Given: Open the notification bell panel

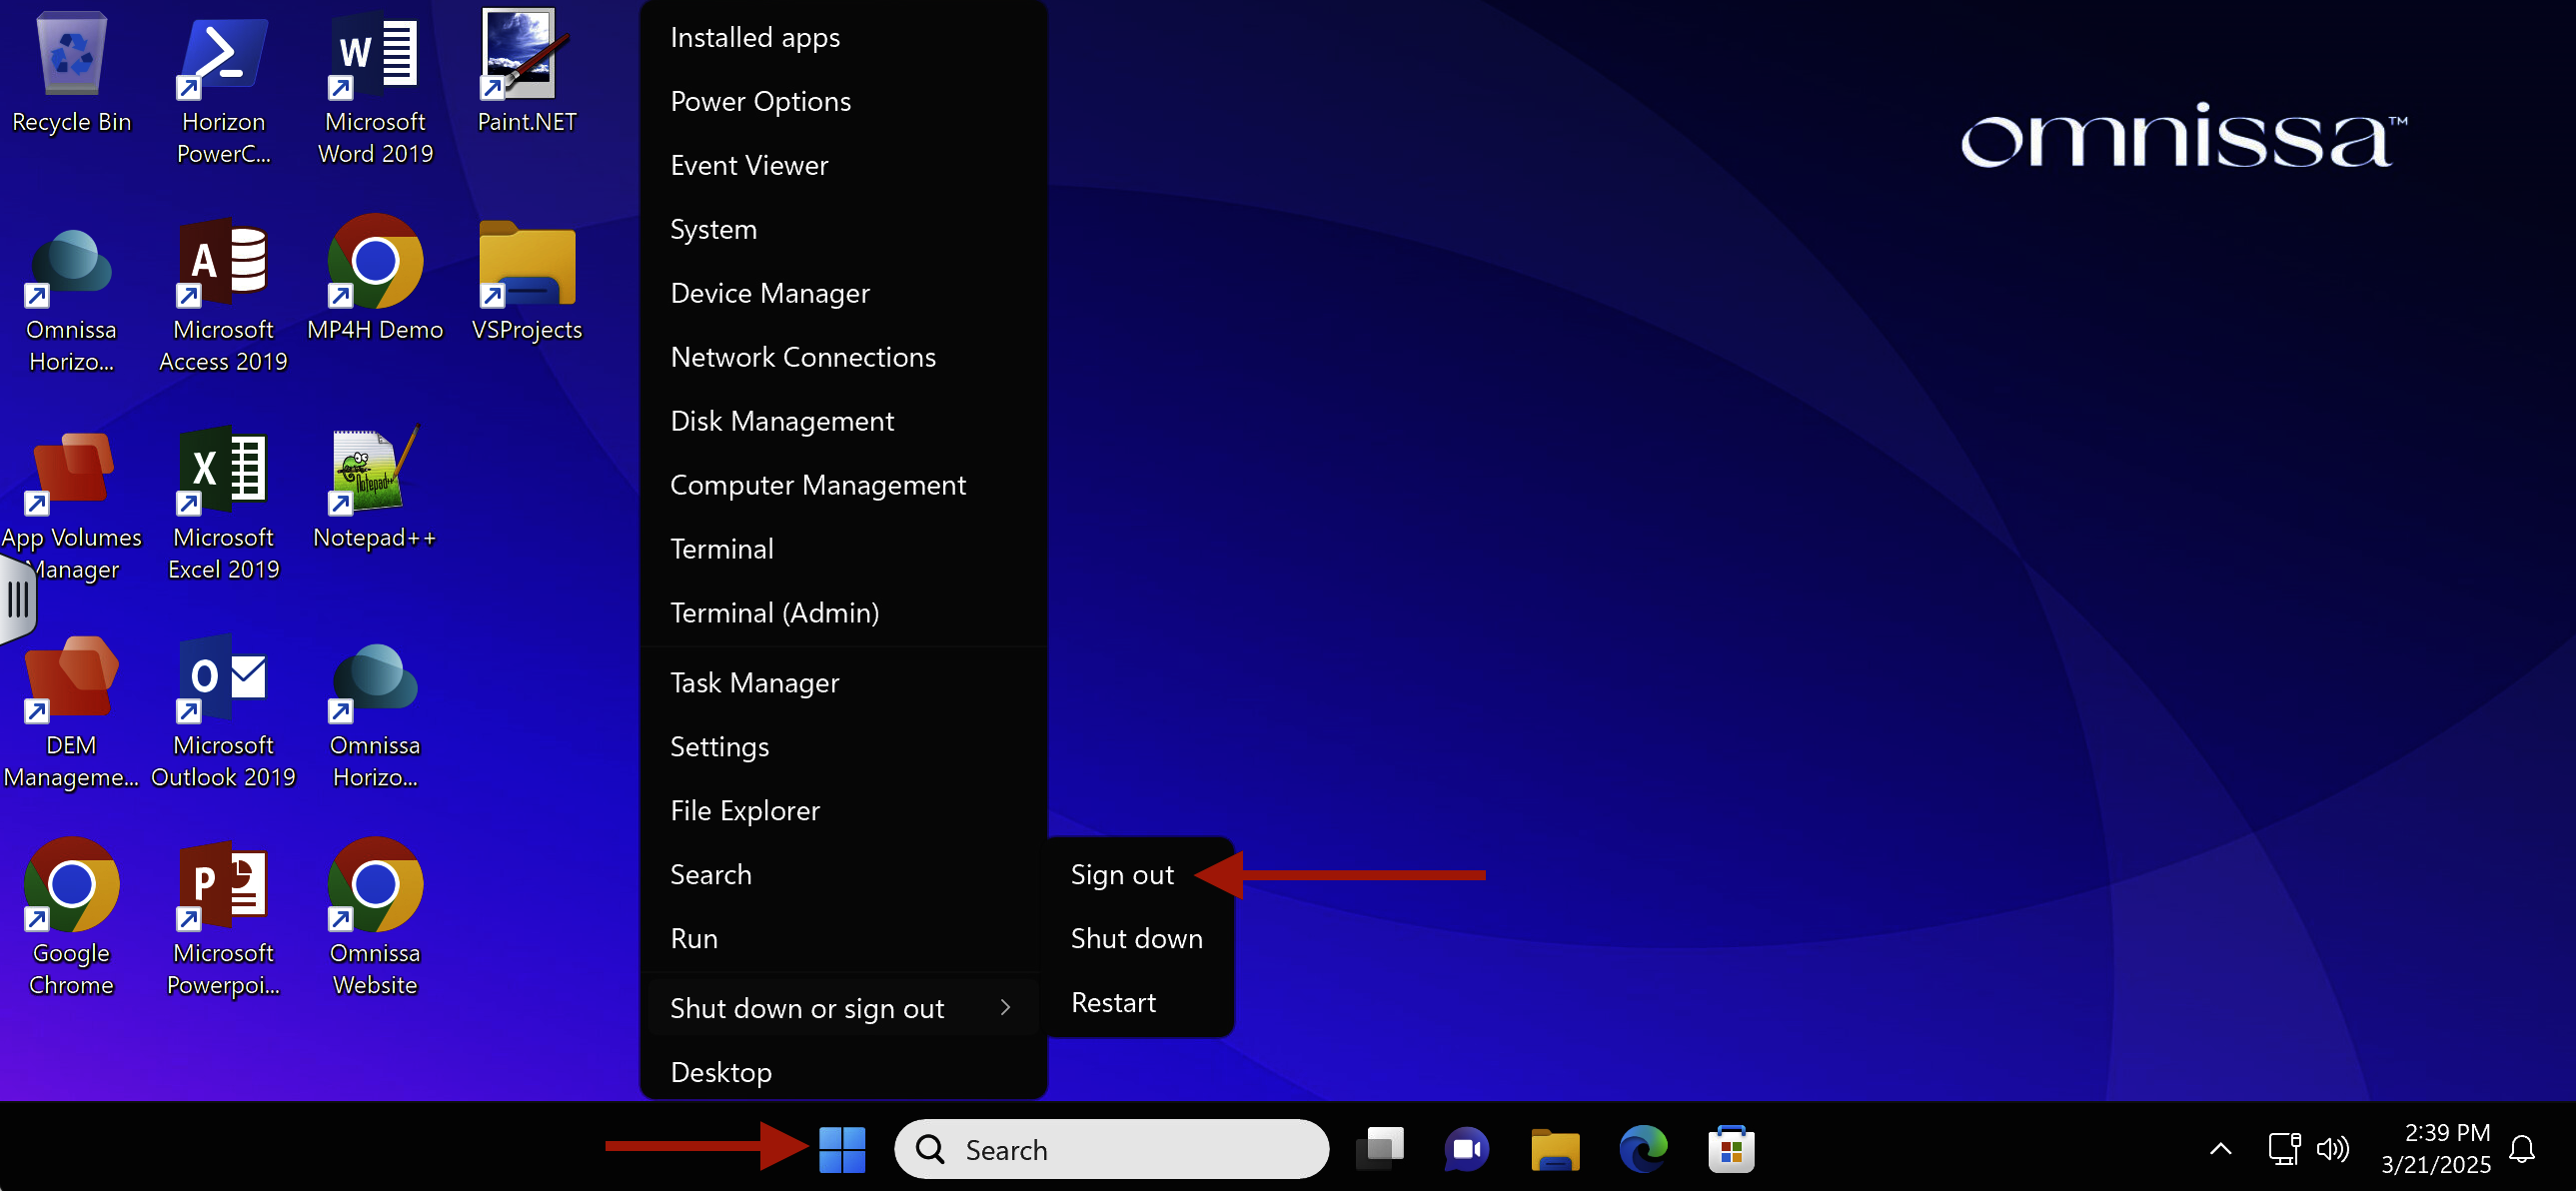Looking at the screenshot, I should (2521, 1149).
